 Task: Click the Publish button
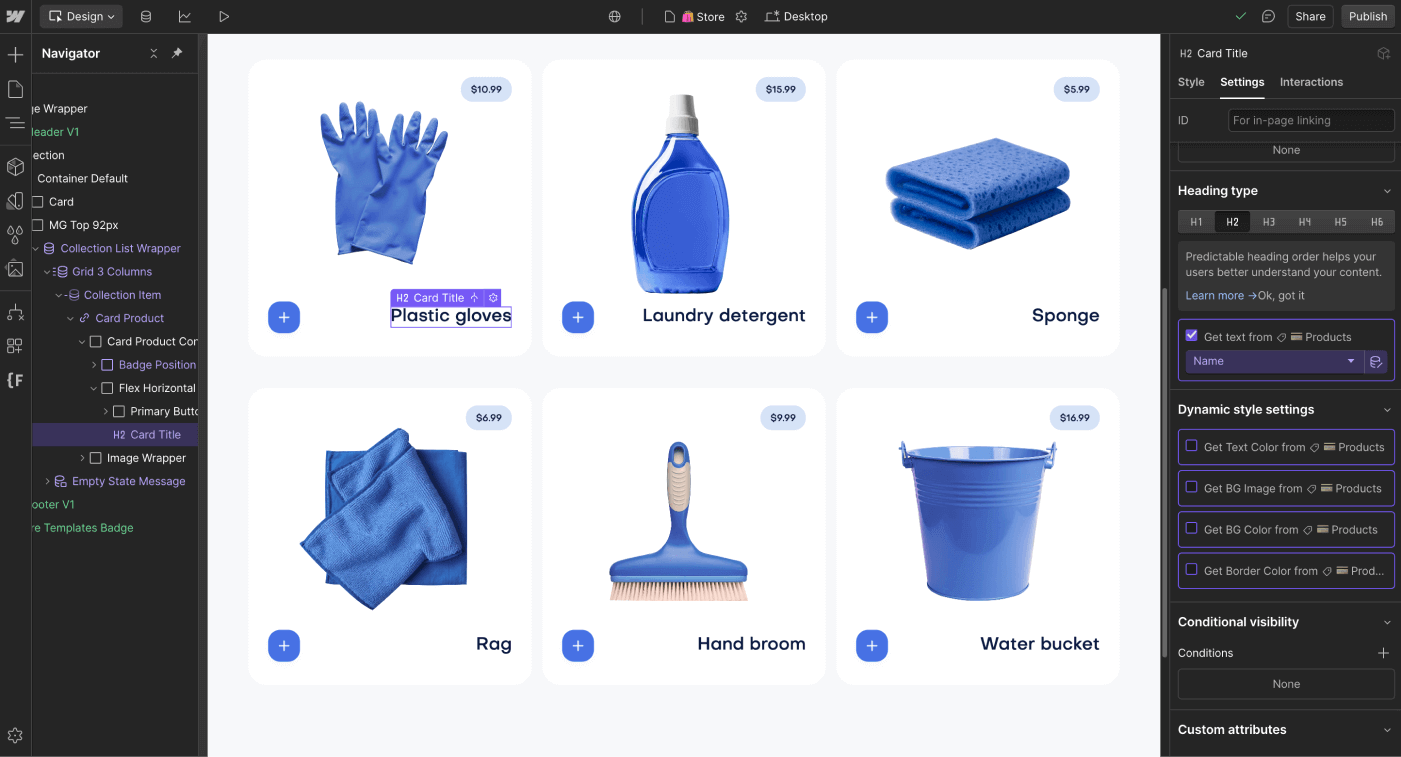click(1368, 16)
